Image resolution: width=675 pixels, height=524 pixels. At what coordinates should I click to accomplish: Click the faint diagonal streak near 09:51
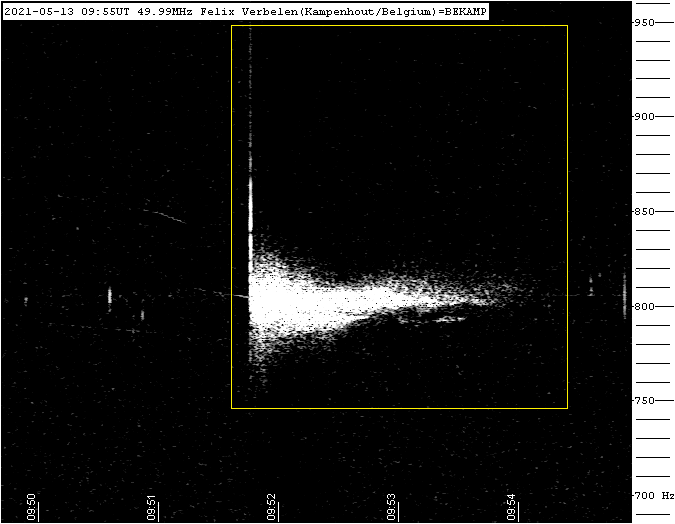pyautogui.click(x=165, y=216)
